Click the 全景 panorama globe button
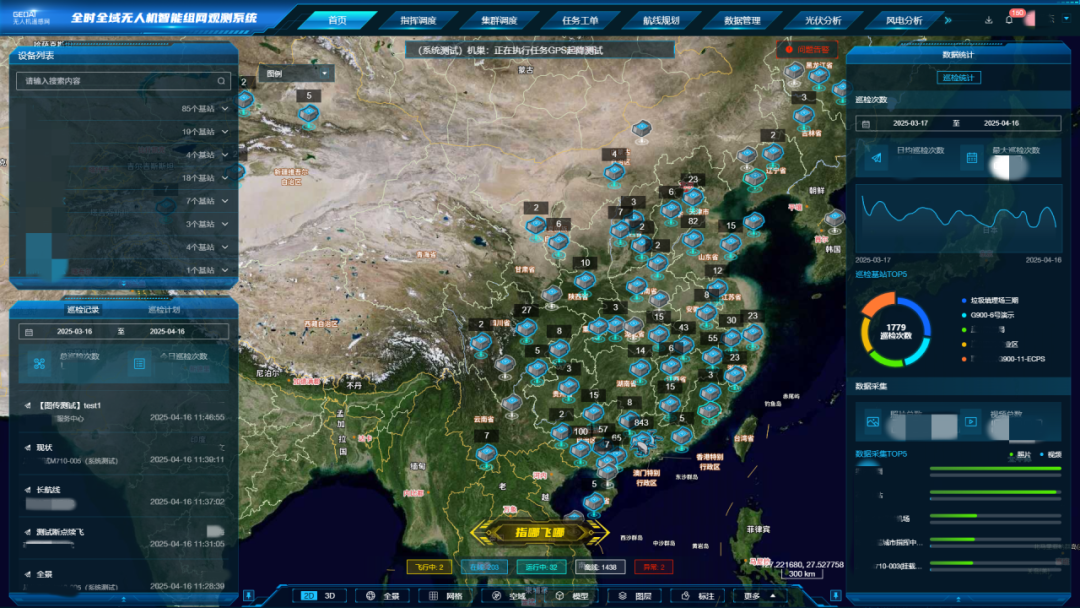This screenshot has width=1080, height=608. click(x=382, y=596)
